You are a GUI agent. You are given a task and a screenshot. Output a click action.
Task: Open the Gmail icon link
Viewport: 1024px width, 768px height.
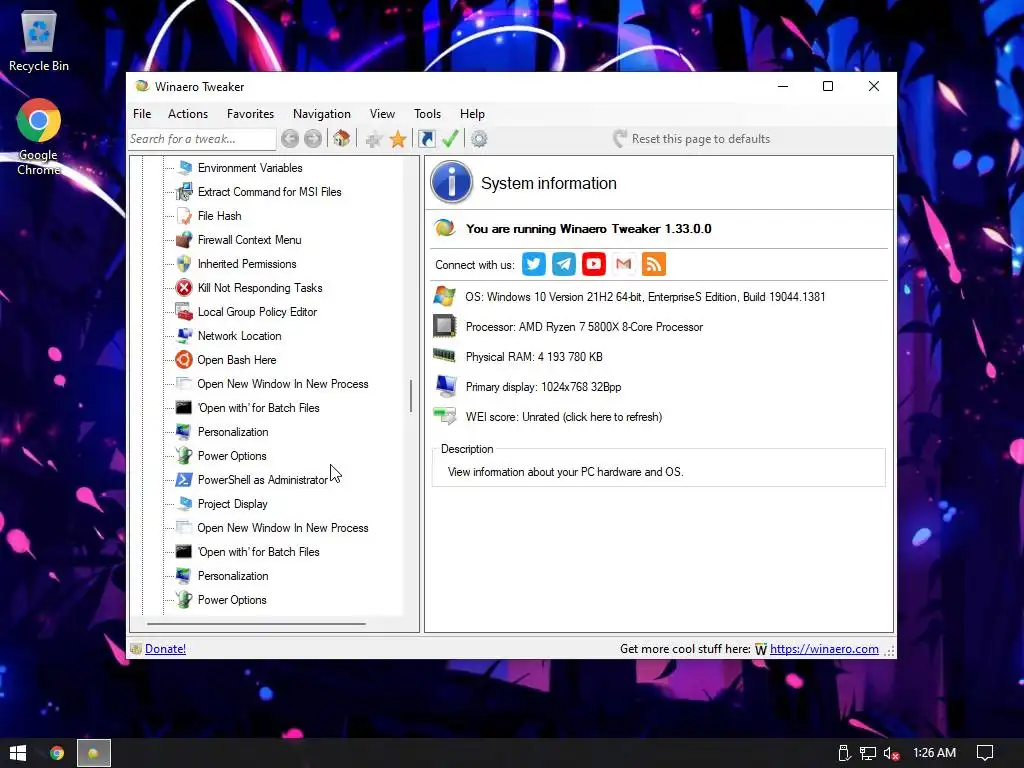coord(624,264)
